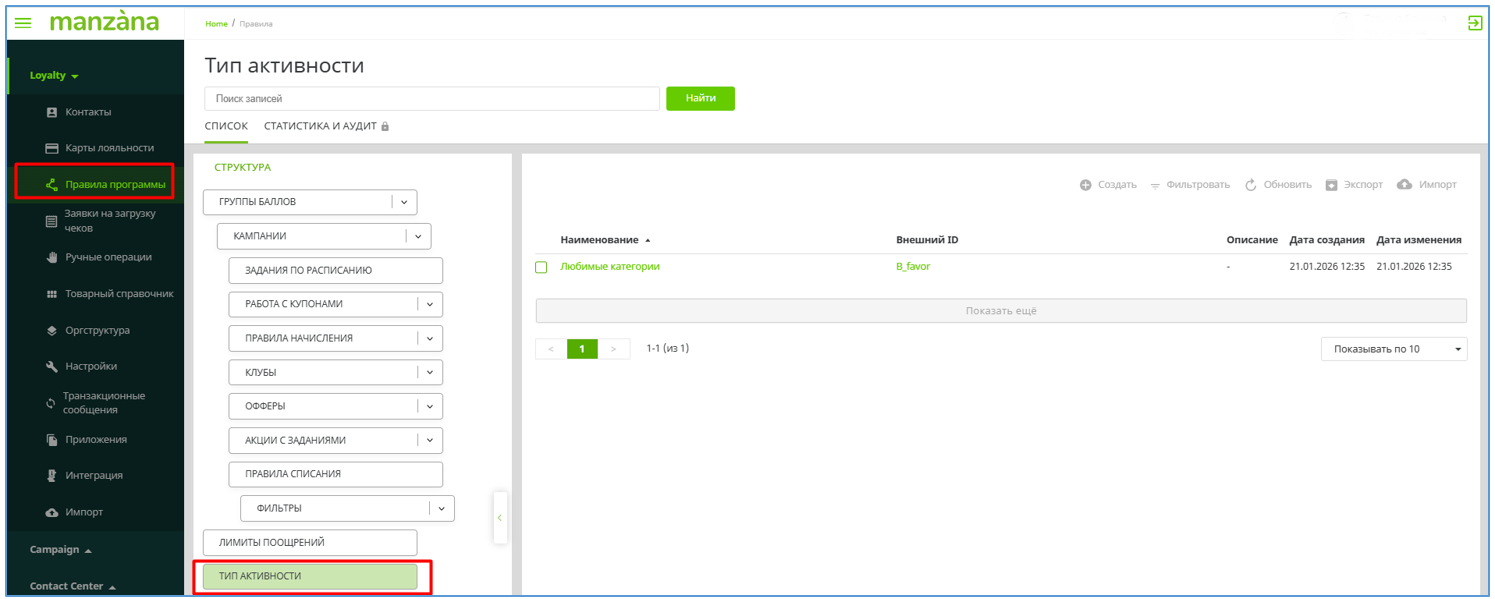1495x599 pixels.
Task: Open Товарный справочник sidebar item
Action: coord(119,294)
